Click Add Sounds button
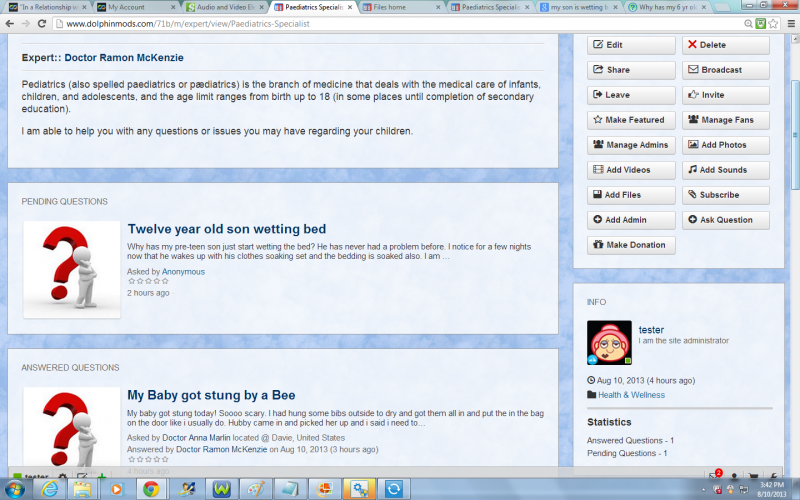Screen dimensions: 800x500 point(726,170)
